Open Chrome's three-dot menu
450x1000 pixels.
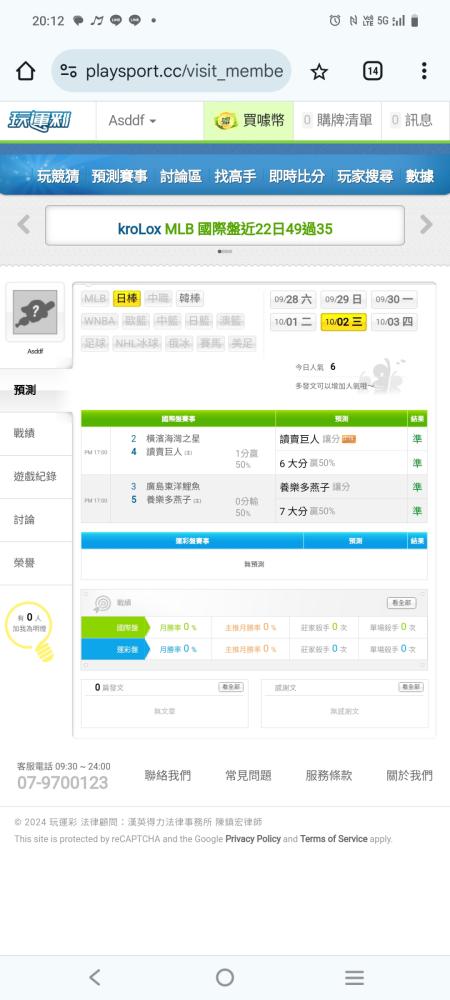tap(424, 71)
